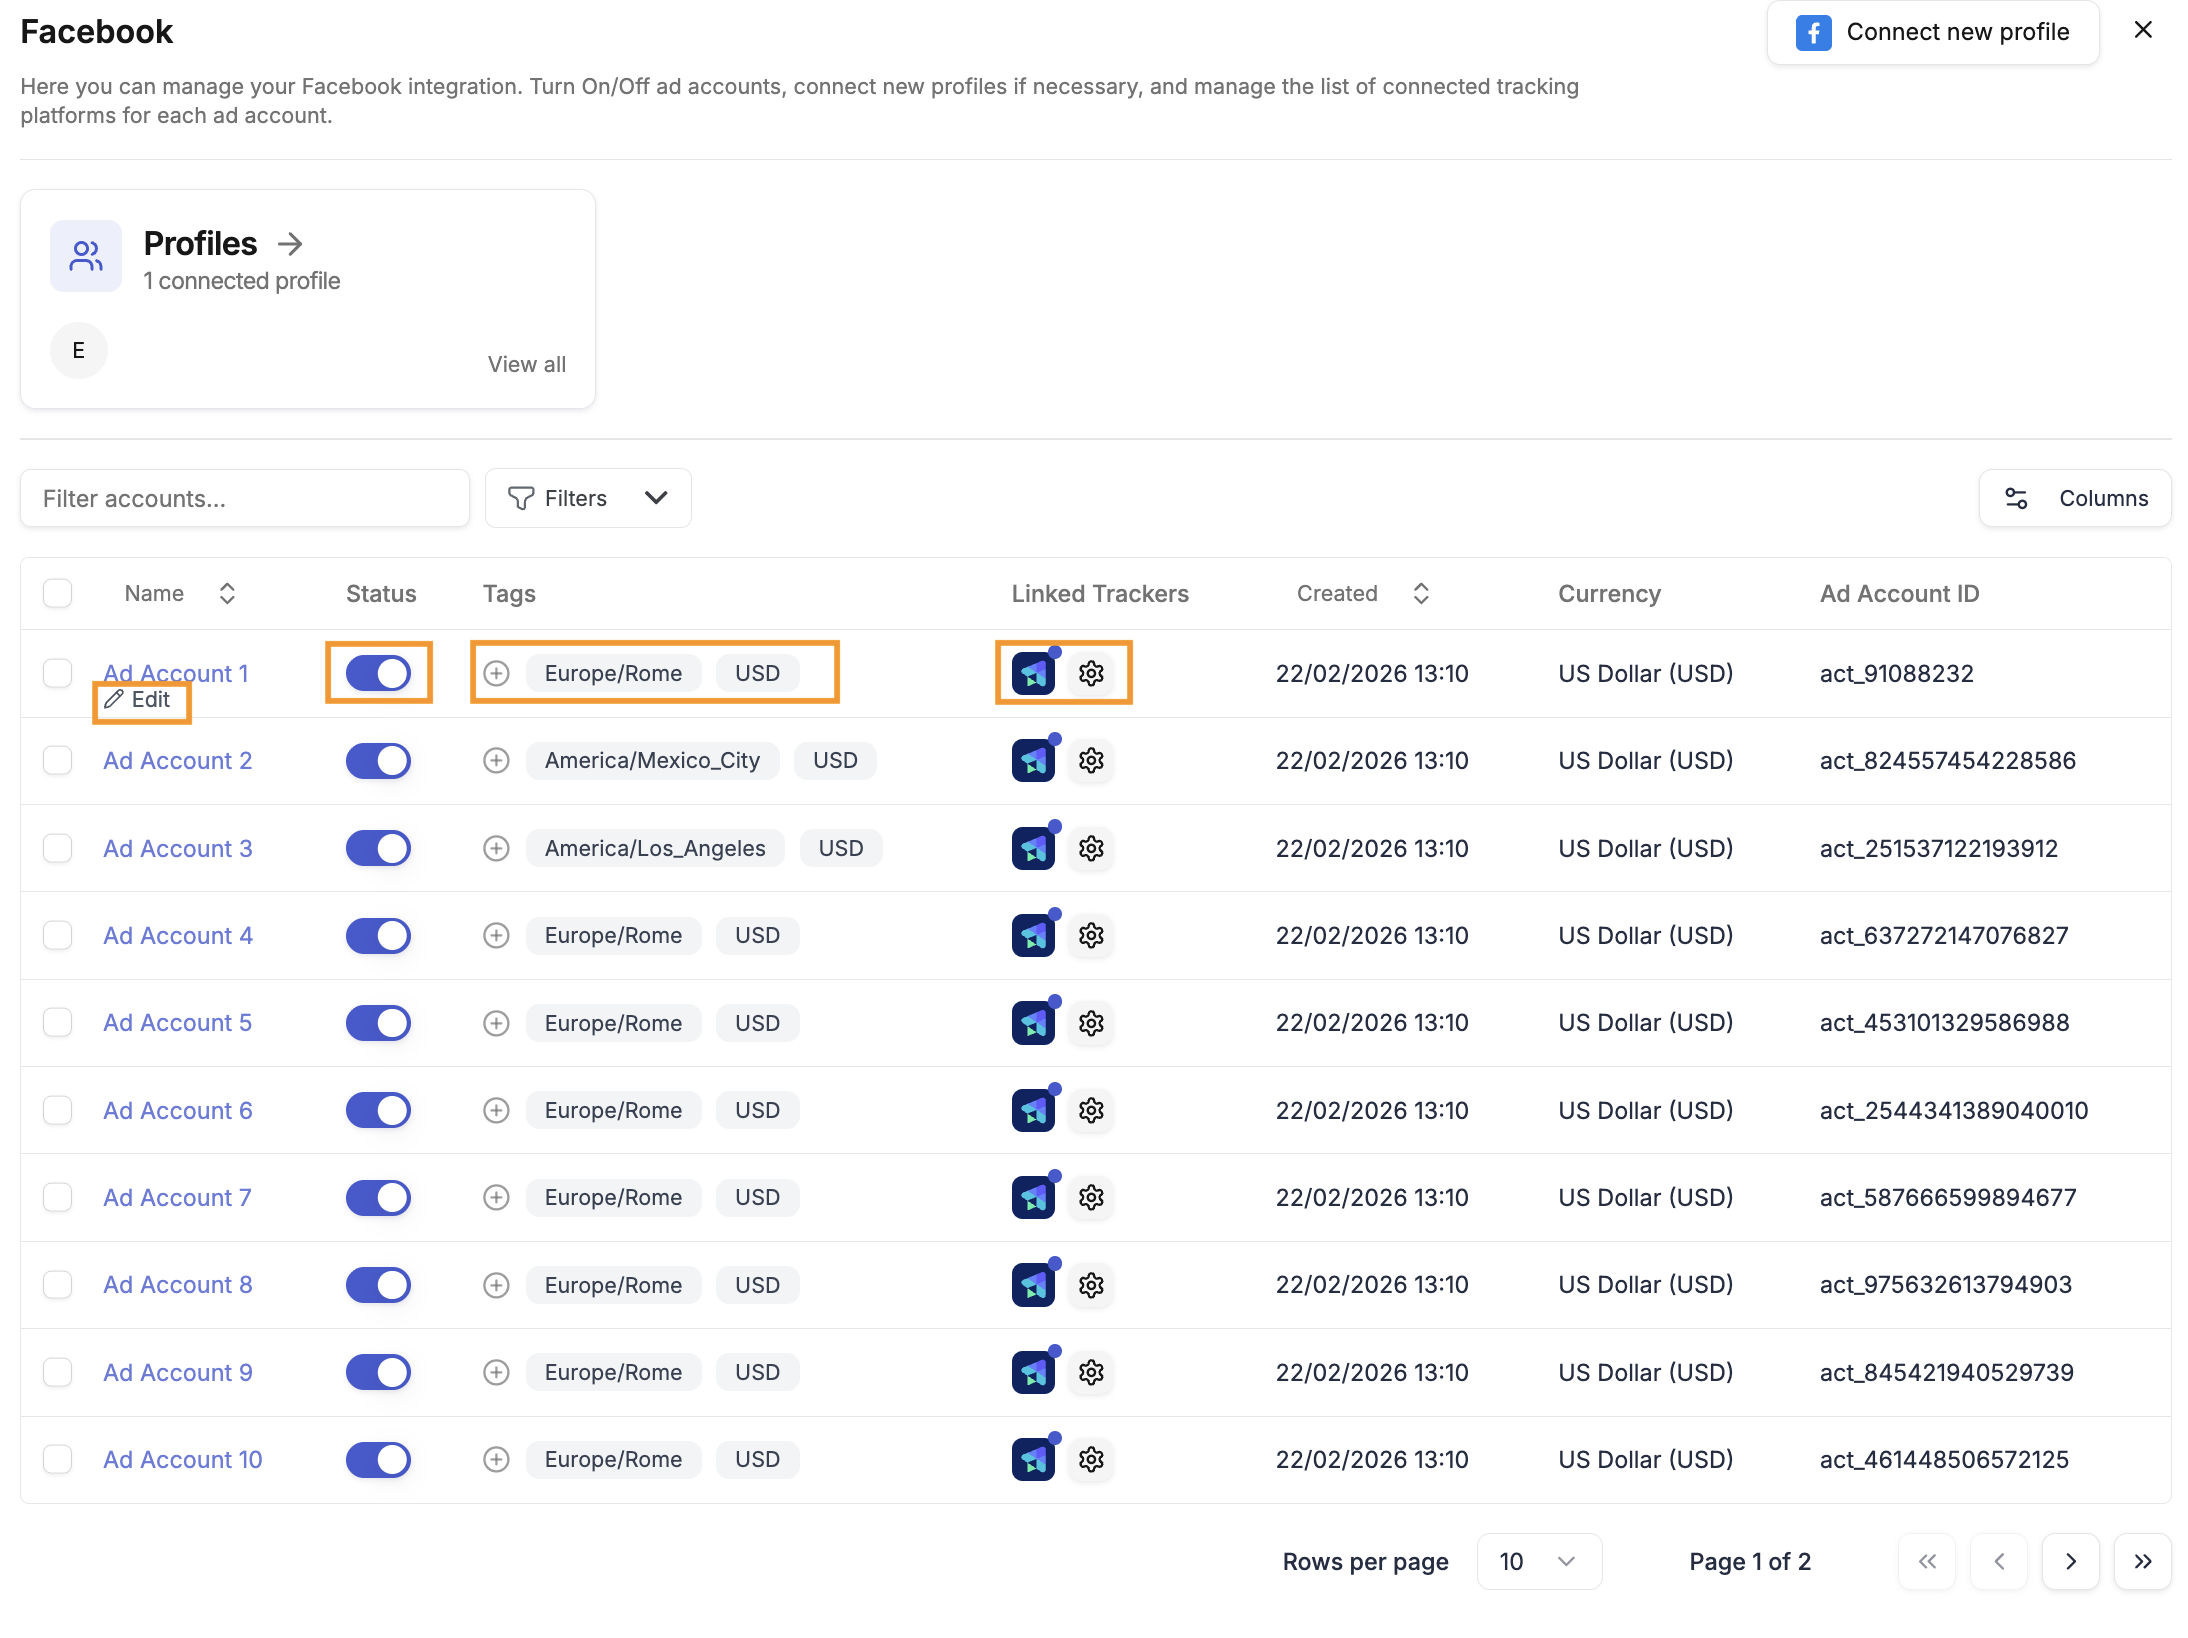Expand the Filters dropdown

pos(588,498)
